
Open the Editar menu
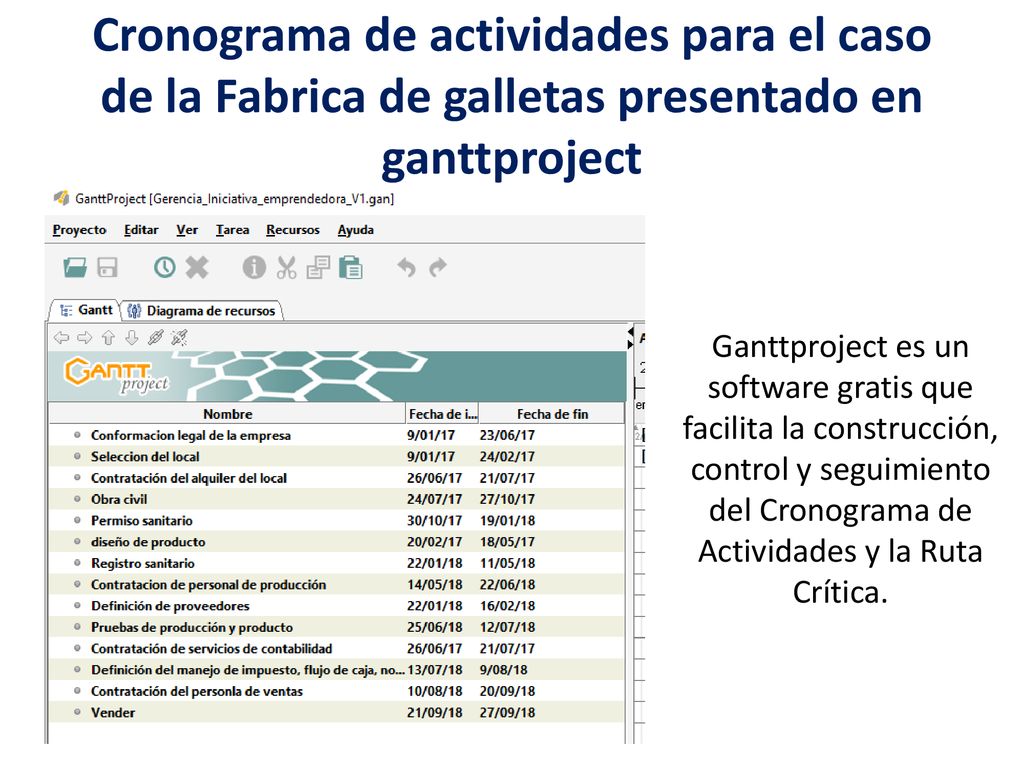coord(141,230)
